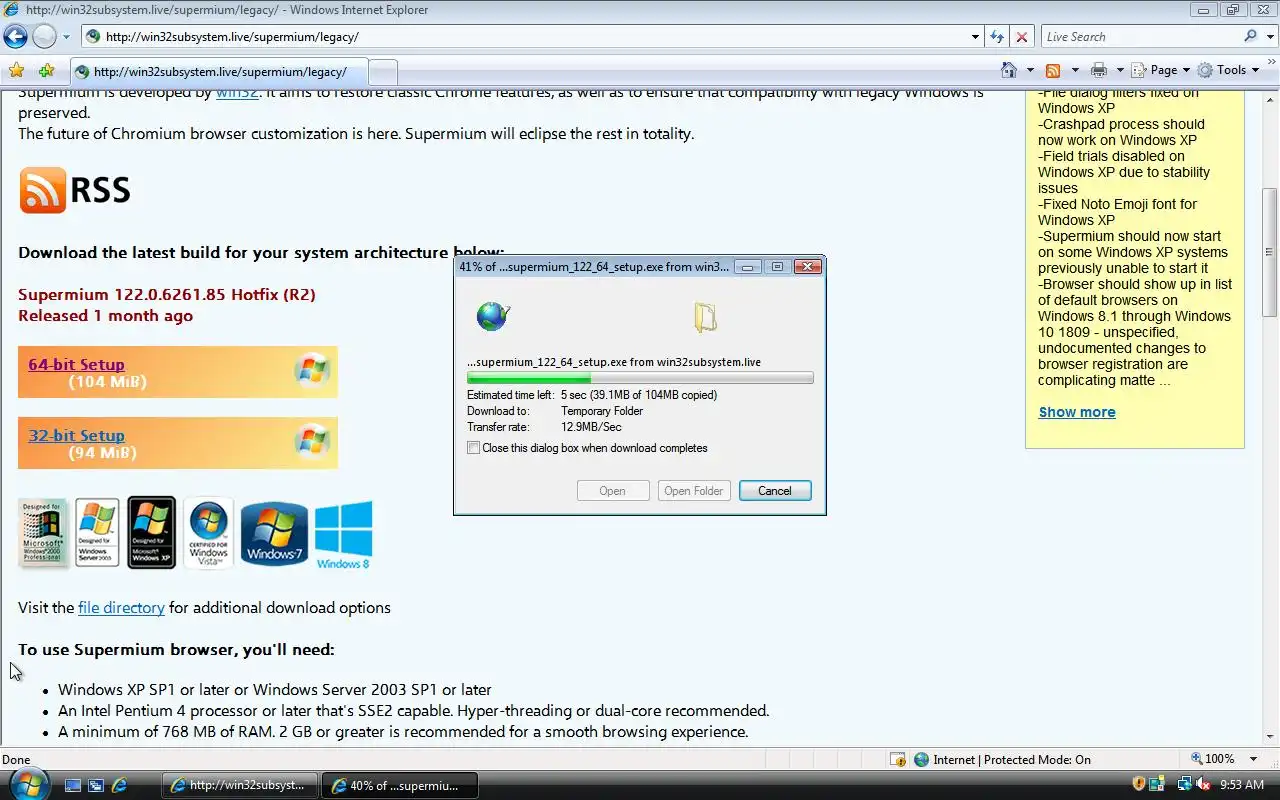Open the recent pages dropdown arrow
The height and width of the screenshot is (800, 1280).
tap(66, 37)
